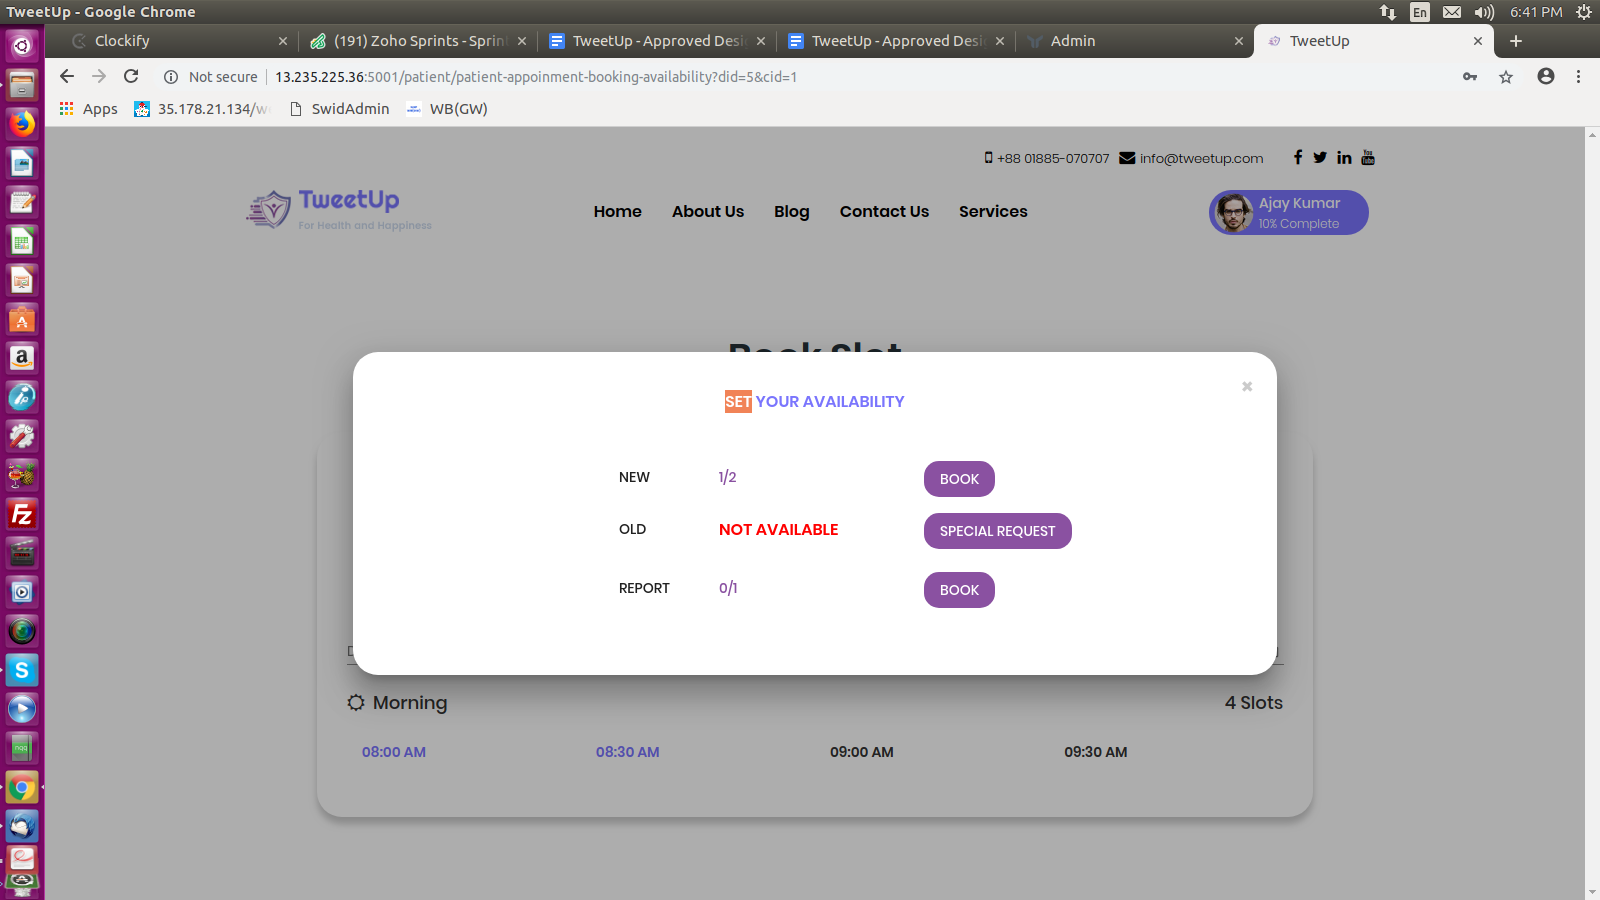1600x900 pixels.
Task: Select the 09:00 AM slot
Action: (x=862, y=752)
